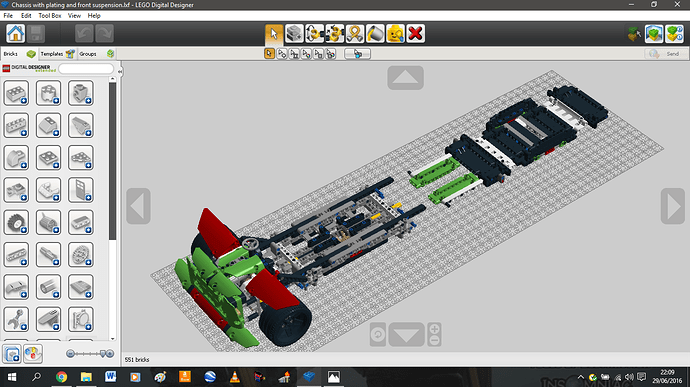Open the Hide tool with minifigure head
Viewport: 690px width, 387px height.
pyautogui.click(x=395, y=33)
